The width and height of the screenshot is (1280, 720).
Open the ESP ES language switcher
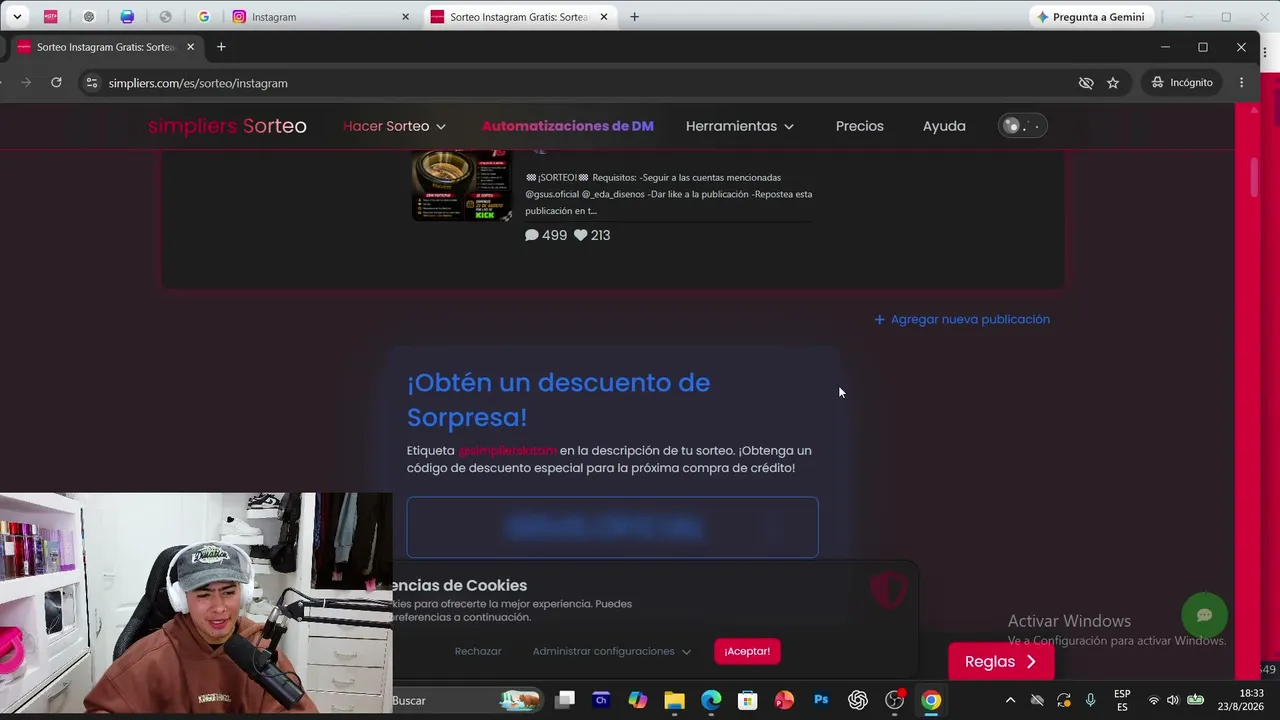coord(1122,700)
